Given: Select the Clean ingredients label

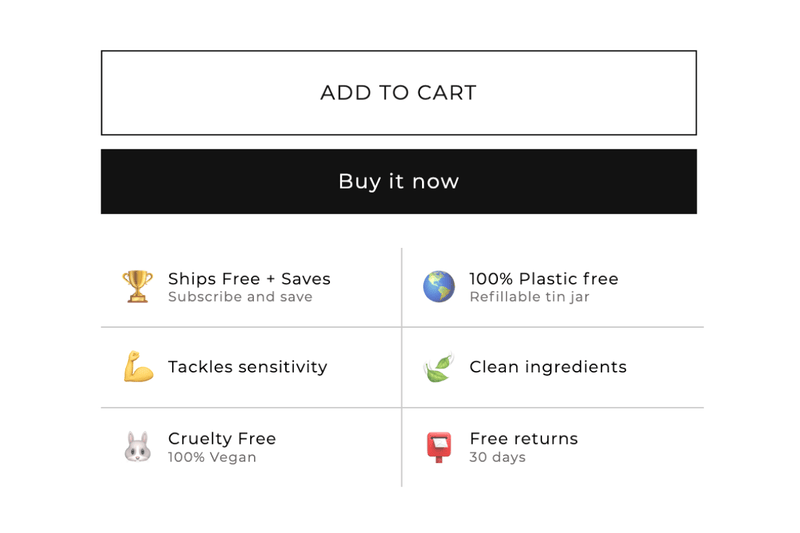Looking at the screenshot, I should coord(548,367).
